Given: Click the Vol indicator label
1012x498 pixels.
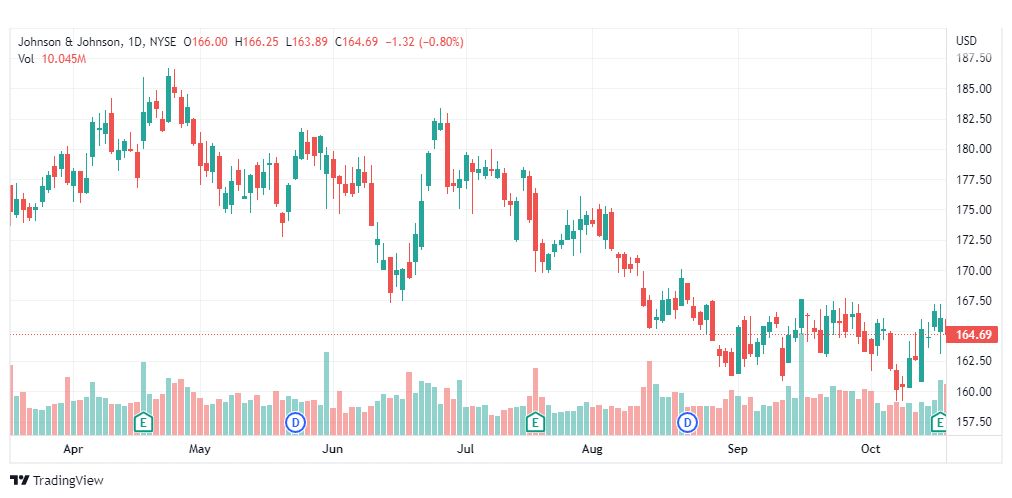Looking at the screenshot, I should click(x=26, y=59).
